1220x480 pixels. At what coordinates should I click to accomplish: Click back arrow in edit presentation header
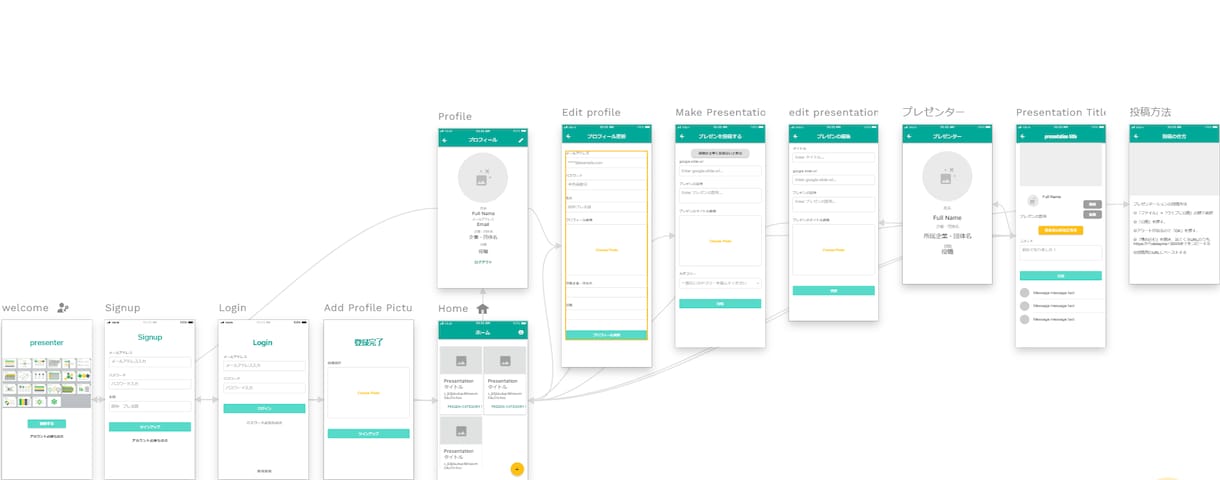[796, 136]
